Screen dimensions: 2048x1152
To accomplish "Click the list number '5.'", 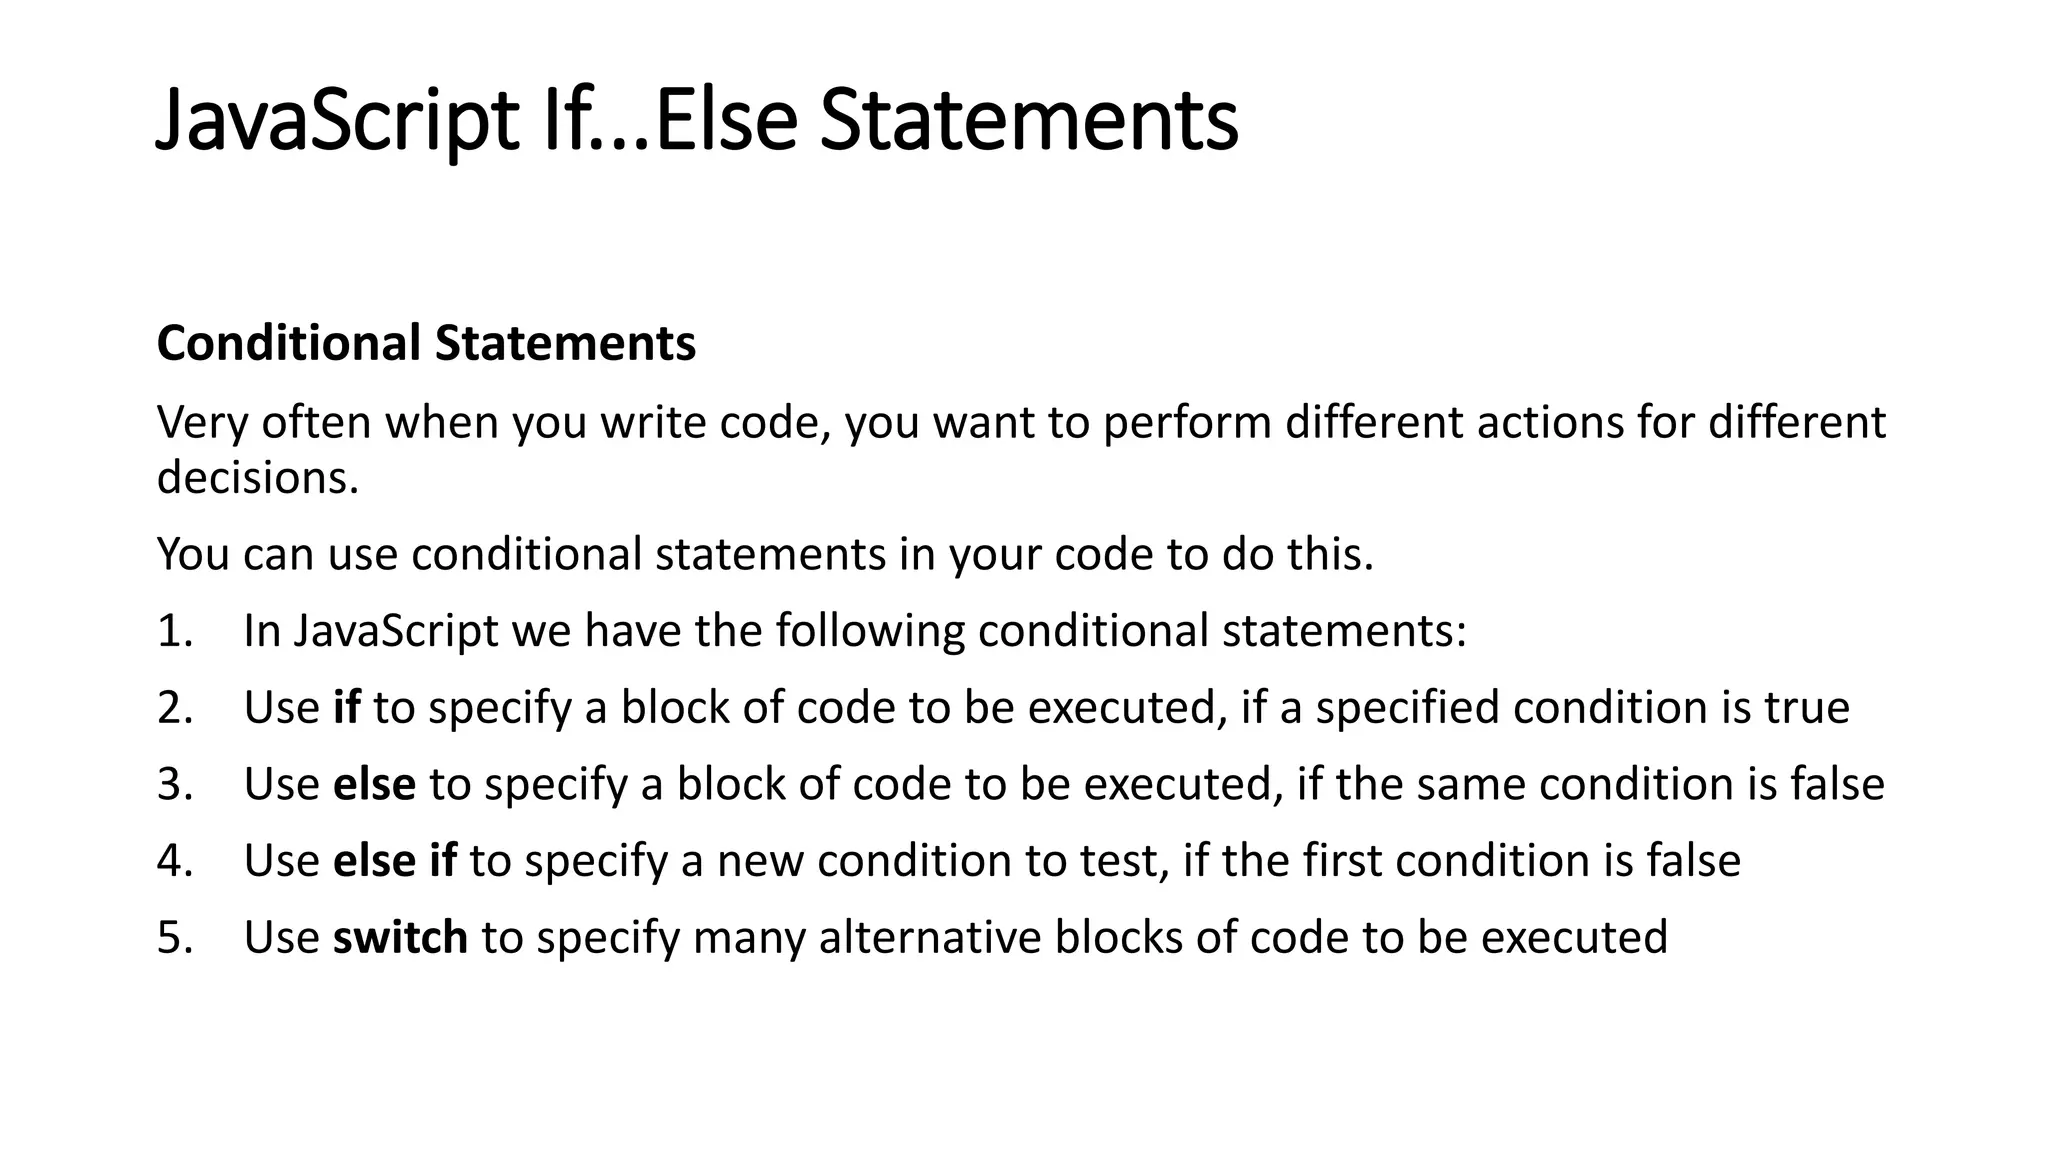I will point(175,938).
